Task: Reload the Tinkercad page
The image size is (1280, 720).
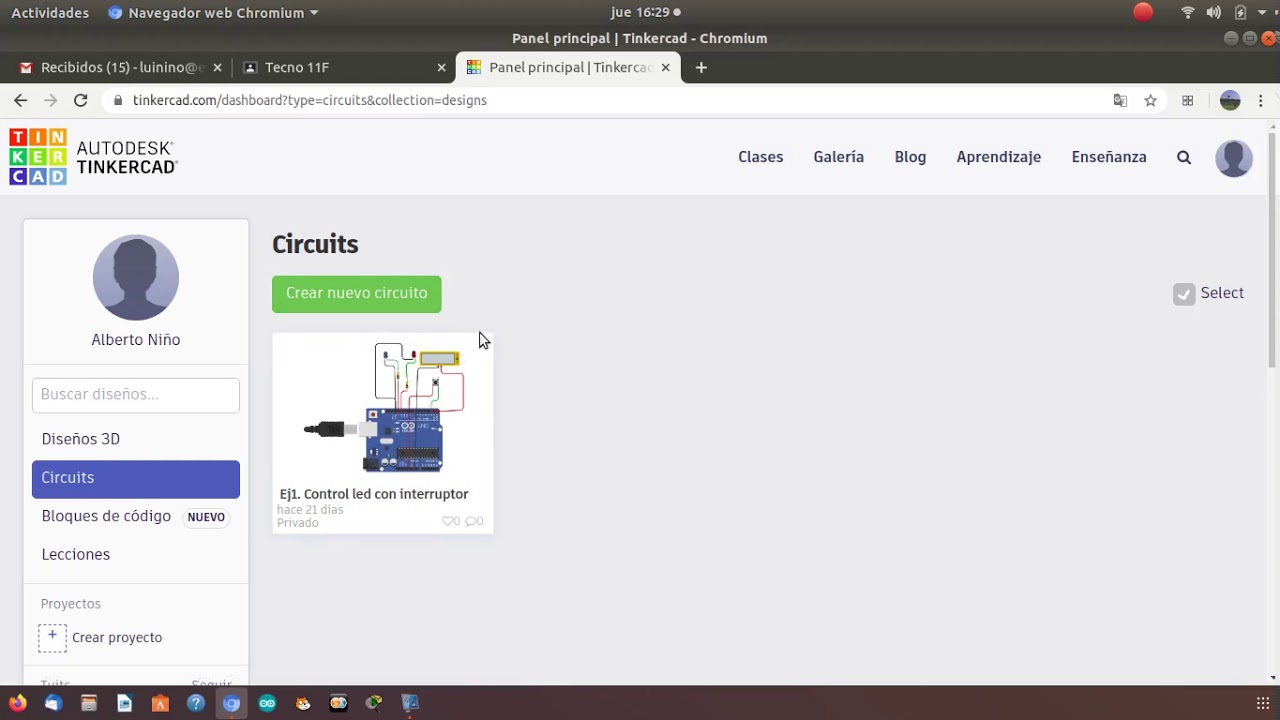Action: 81,100
